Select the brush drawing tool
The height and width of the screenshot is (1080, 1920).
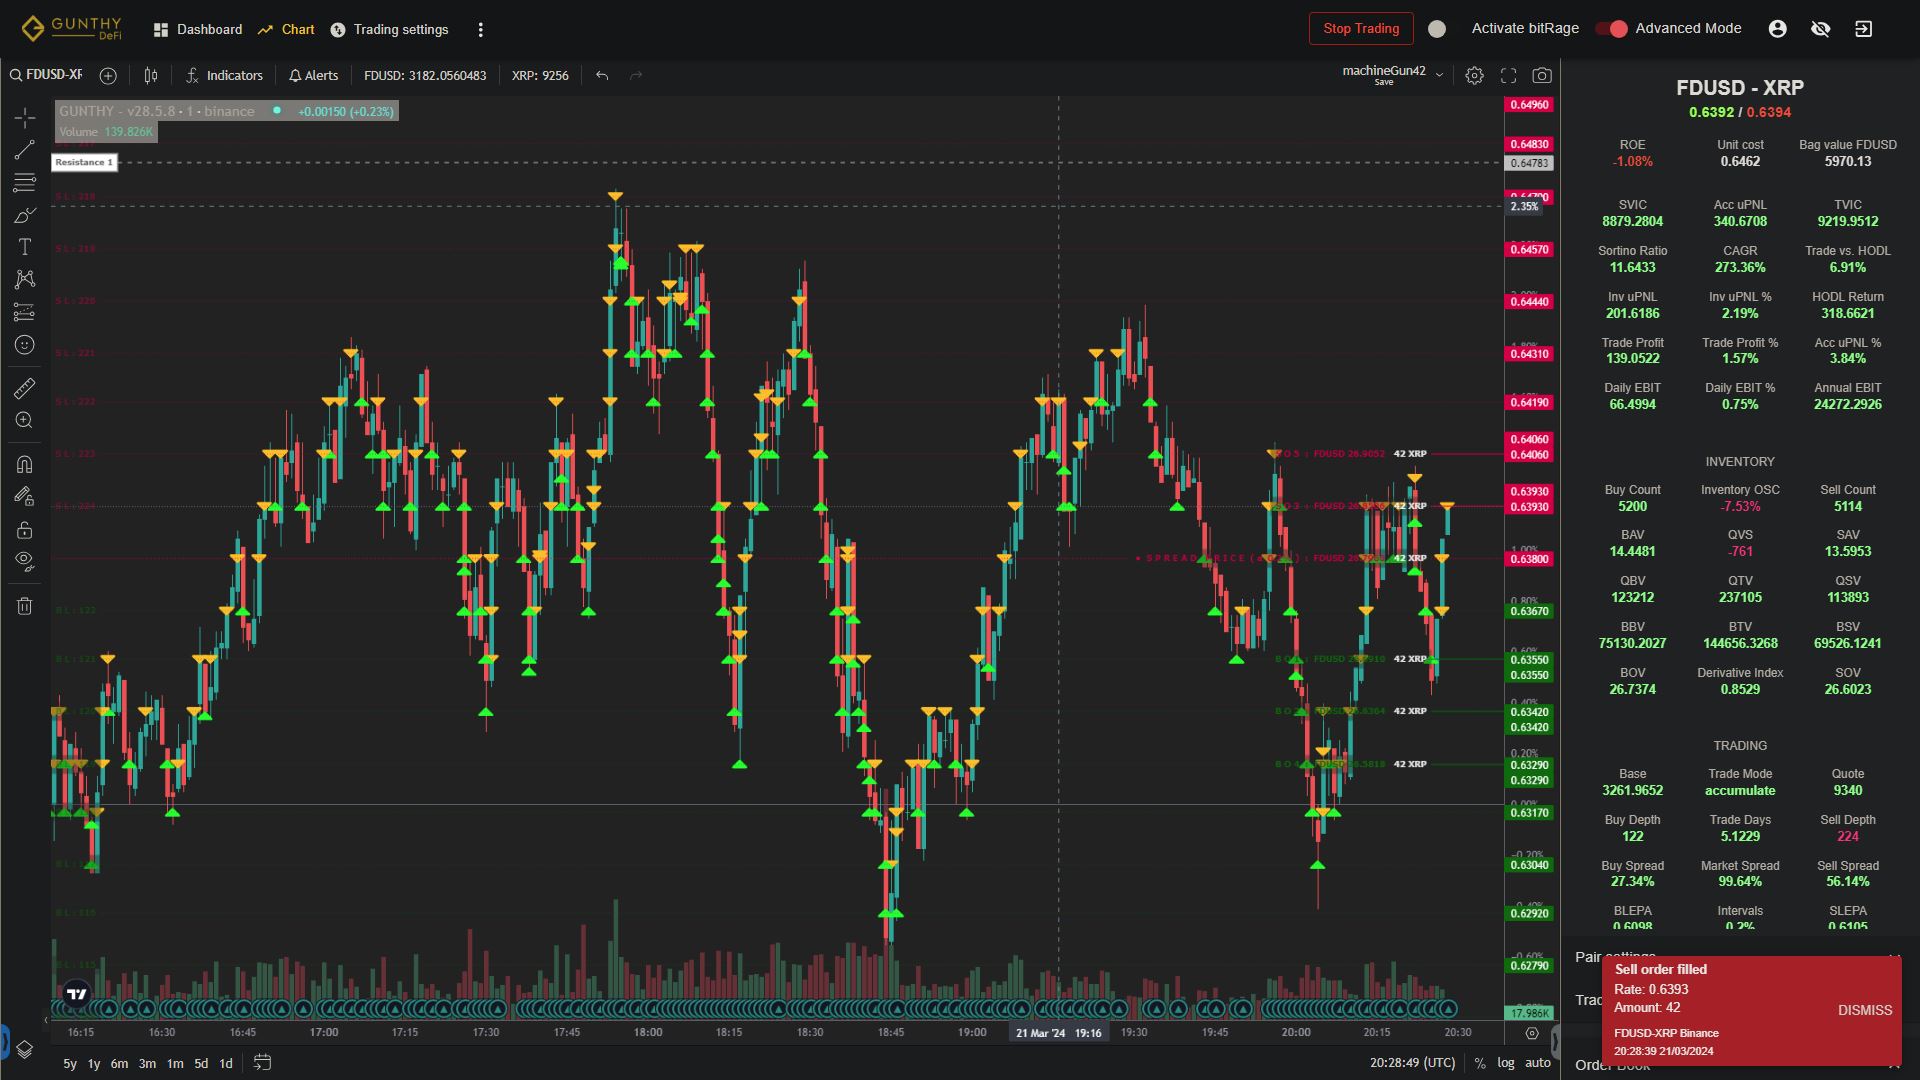click(x=25, y=215)
